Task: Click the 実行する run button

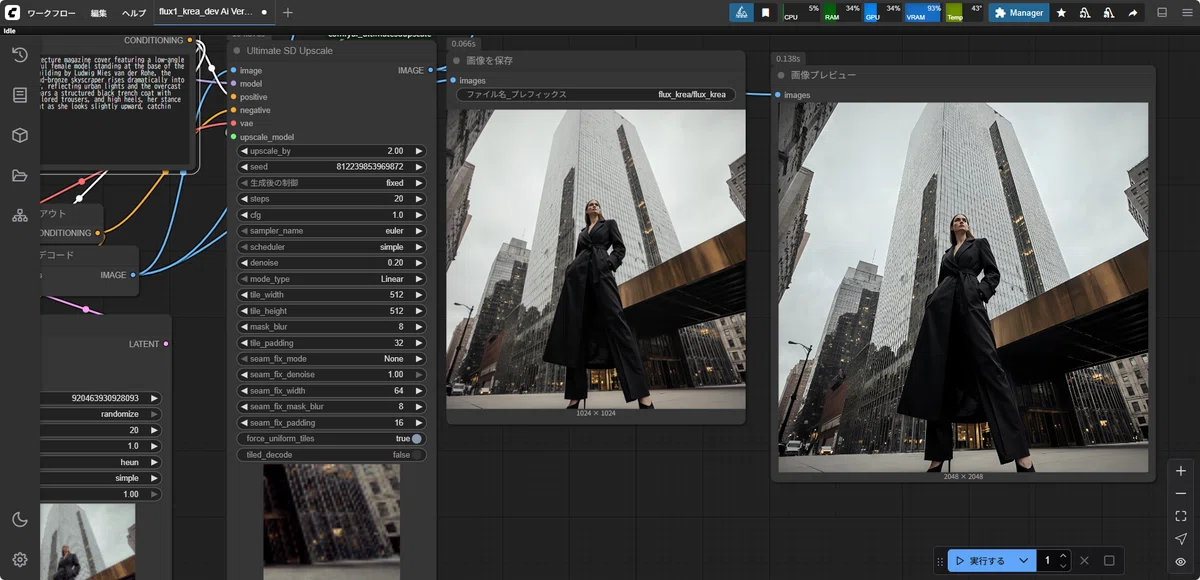Action: click(x=980, y=561)
